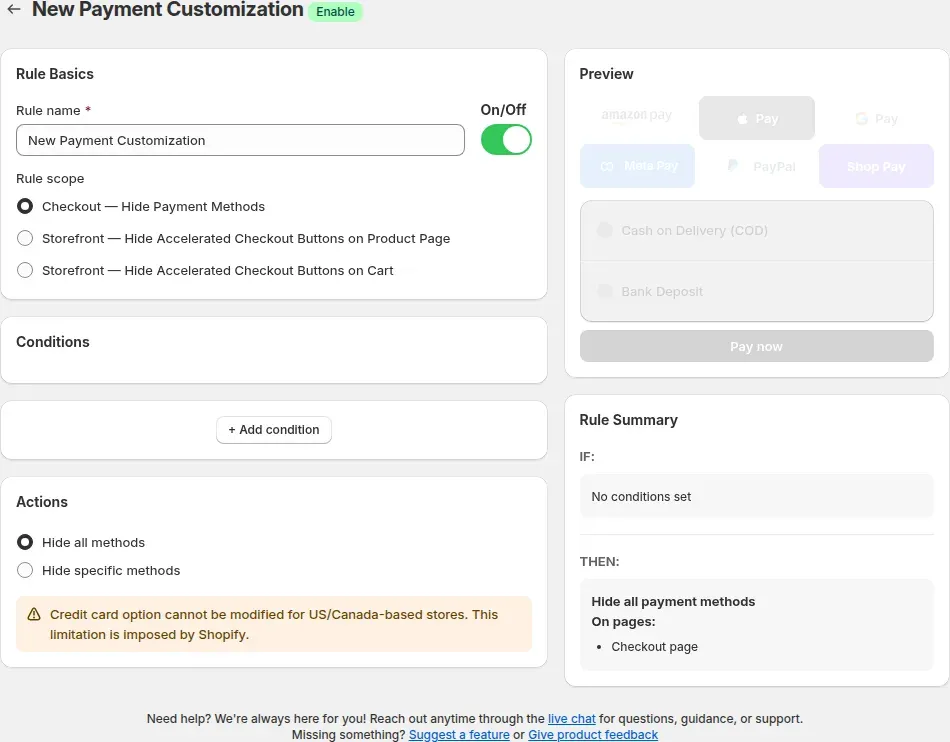Click the Shop Pay preview button
The image size is (950, 742).
[876, 166]
